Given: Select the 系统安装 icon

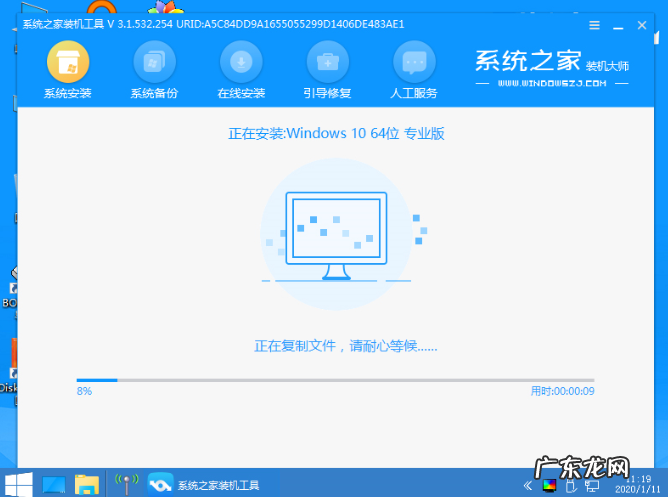Looking at the screenshot, I should tap(68, 62).
